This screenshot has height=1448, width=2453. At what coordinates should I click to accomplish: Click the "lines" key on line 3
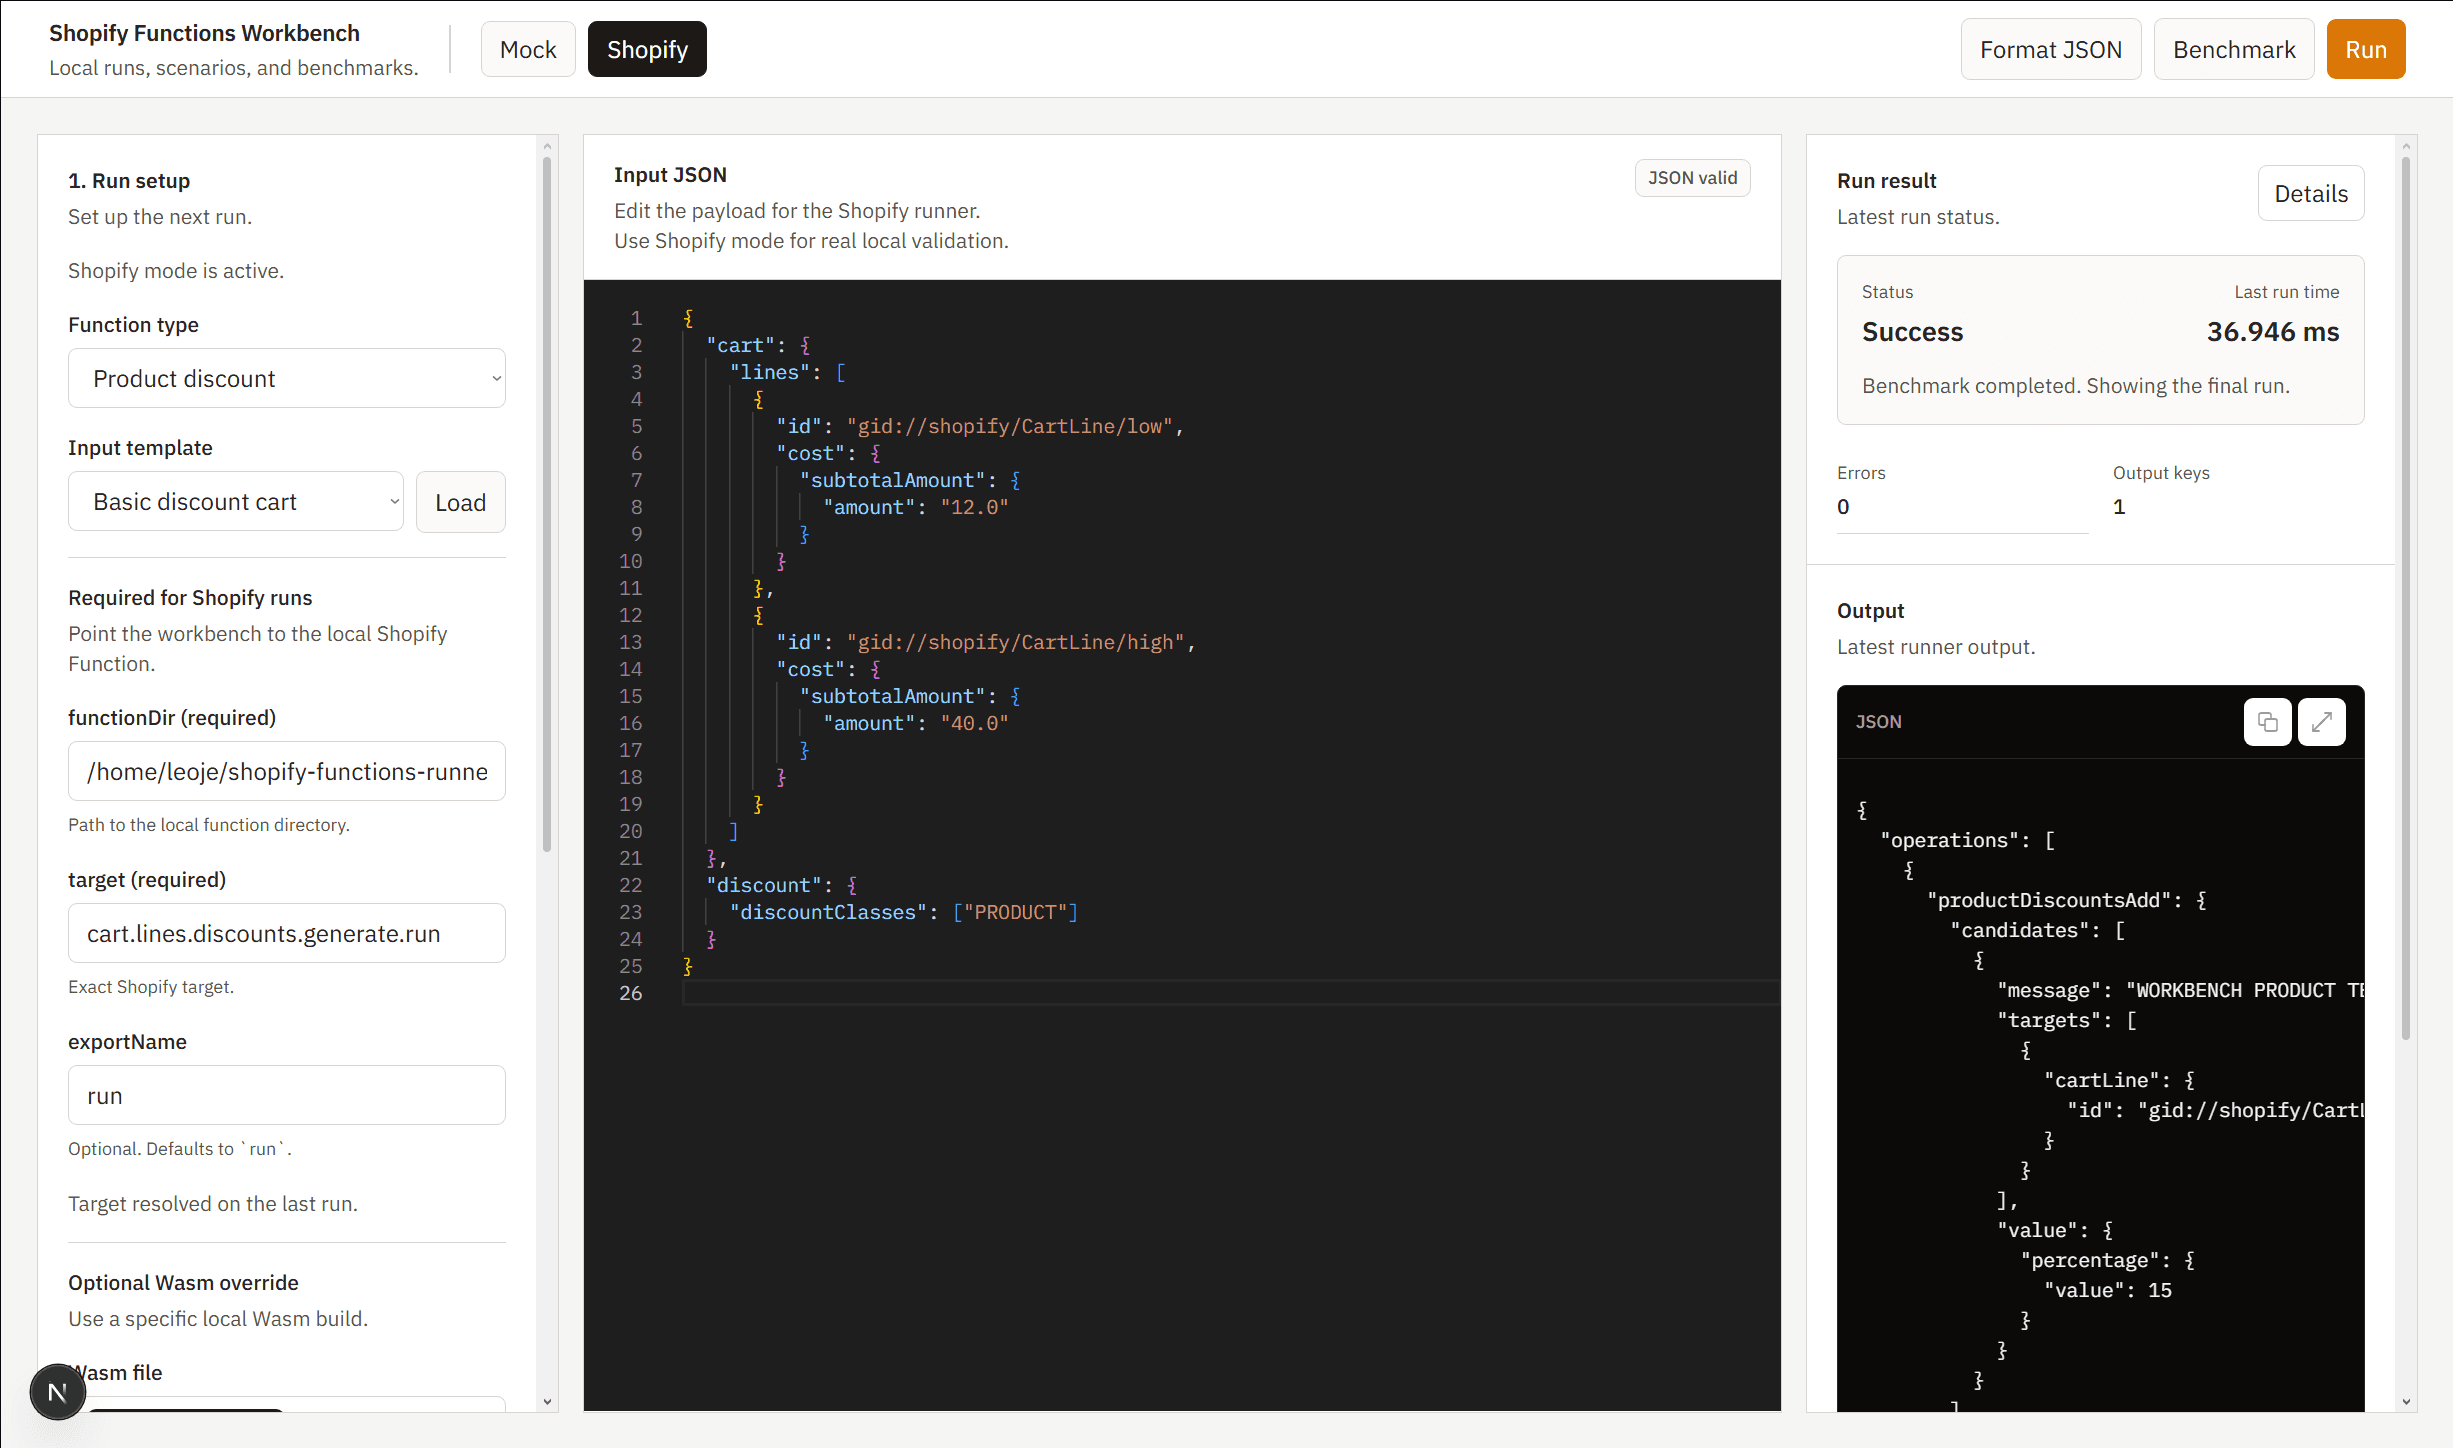point(769,372)
